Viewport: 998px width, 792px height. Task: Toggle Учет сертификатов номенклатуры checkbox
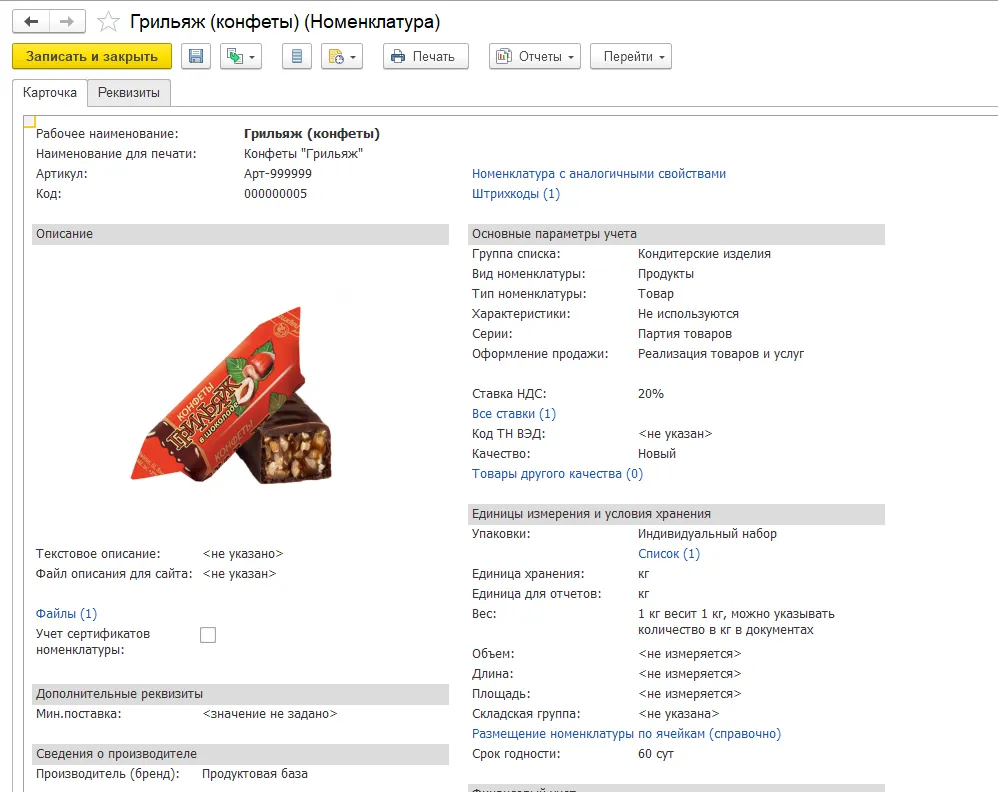(208, 635)
